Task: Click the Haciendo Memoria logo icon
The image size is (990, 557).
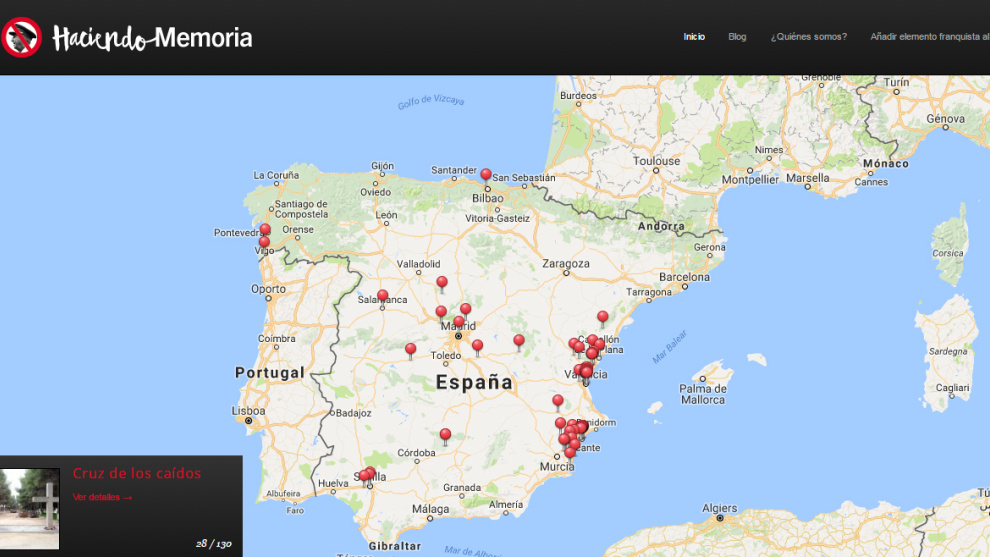Action: [21, 38]
